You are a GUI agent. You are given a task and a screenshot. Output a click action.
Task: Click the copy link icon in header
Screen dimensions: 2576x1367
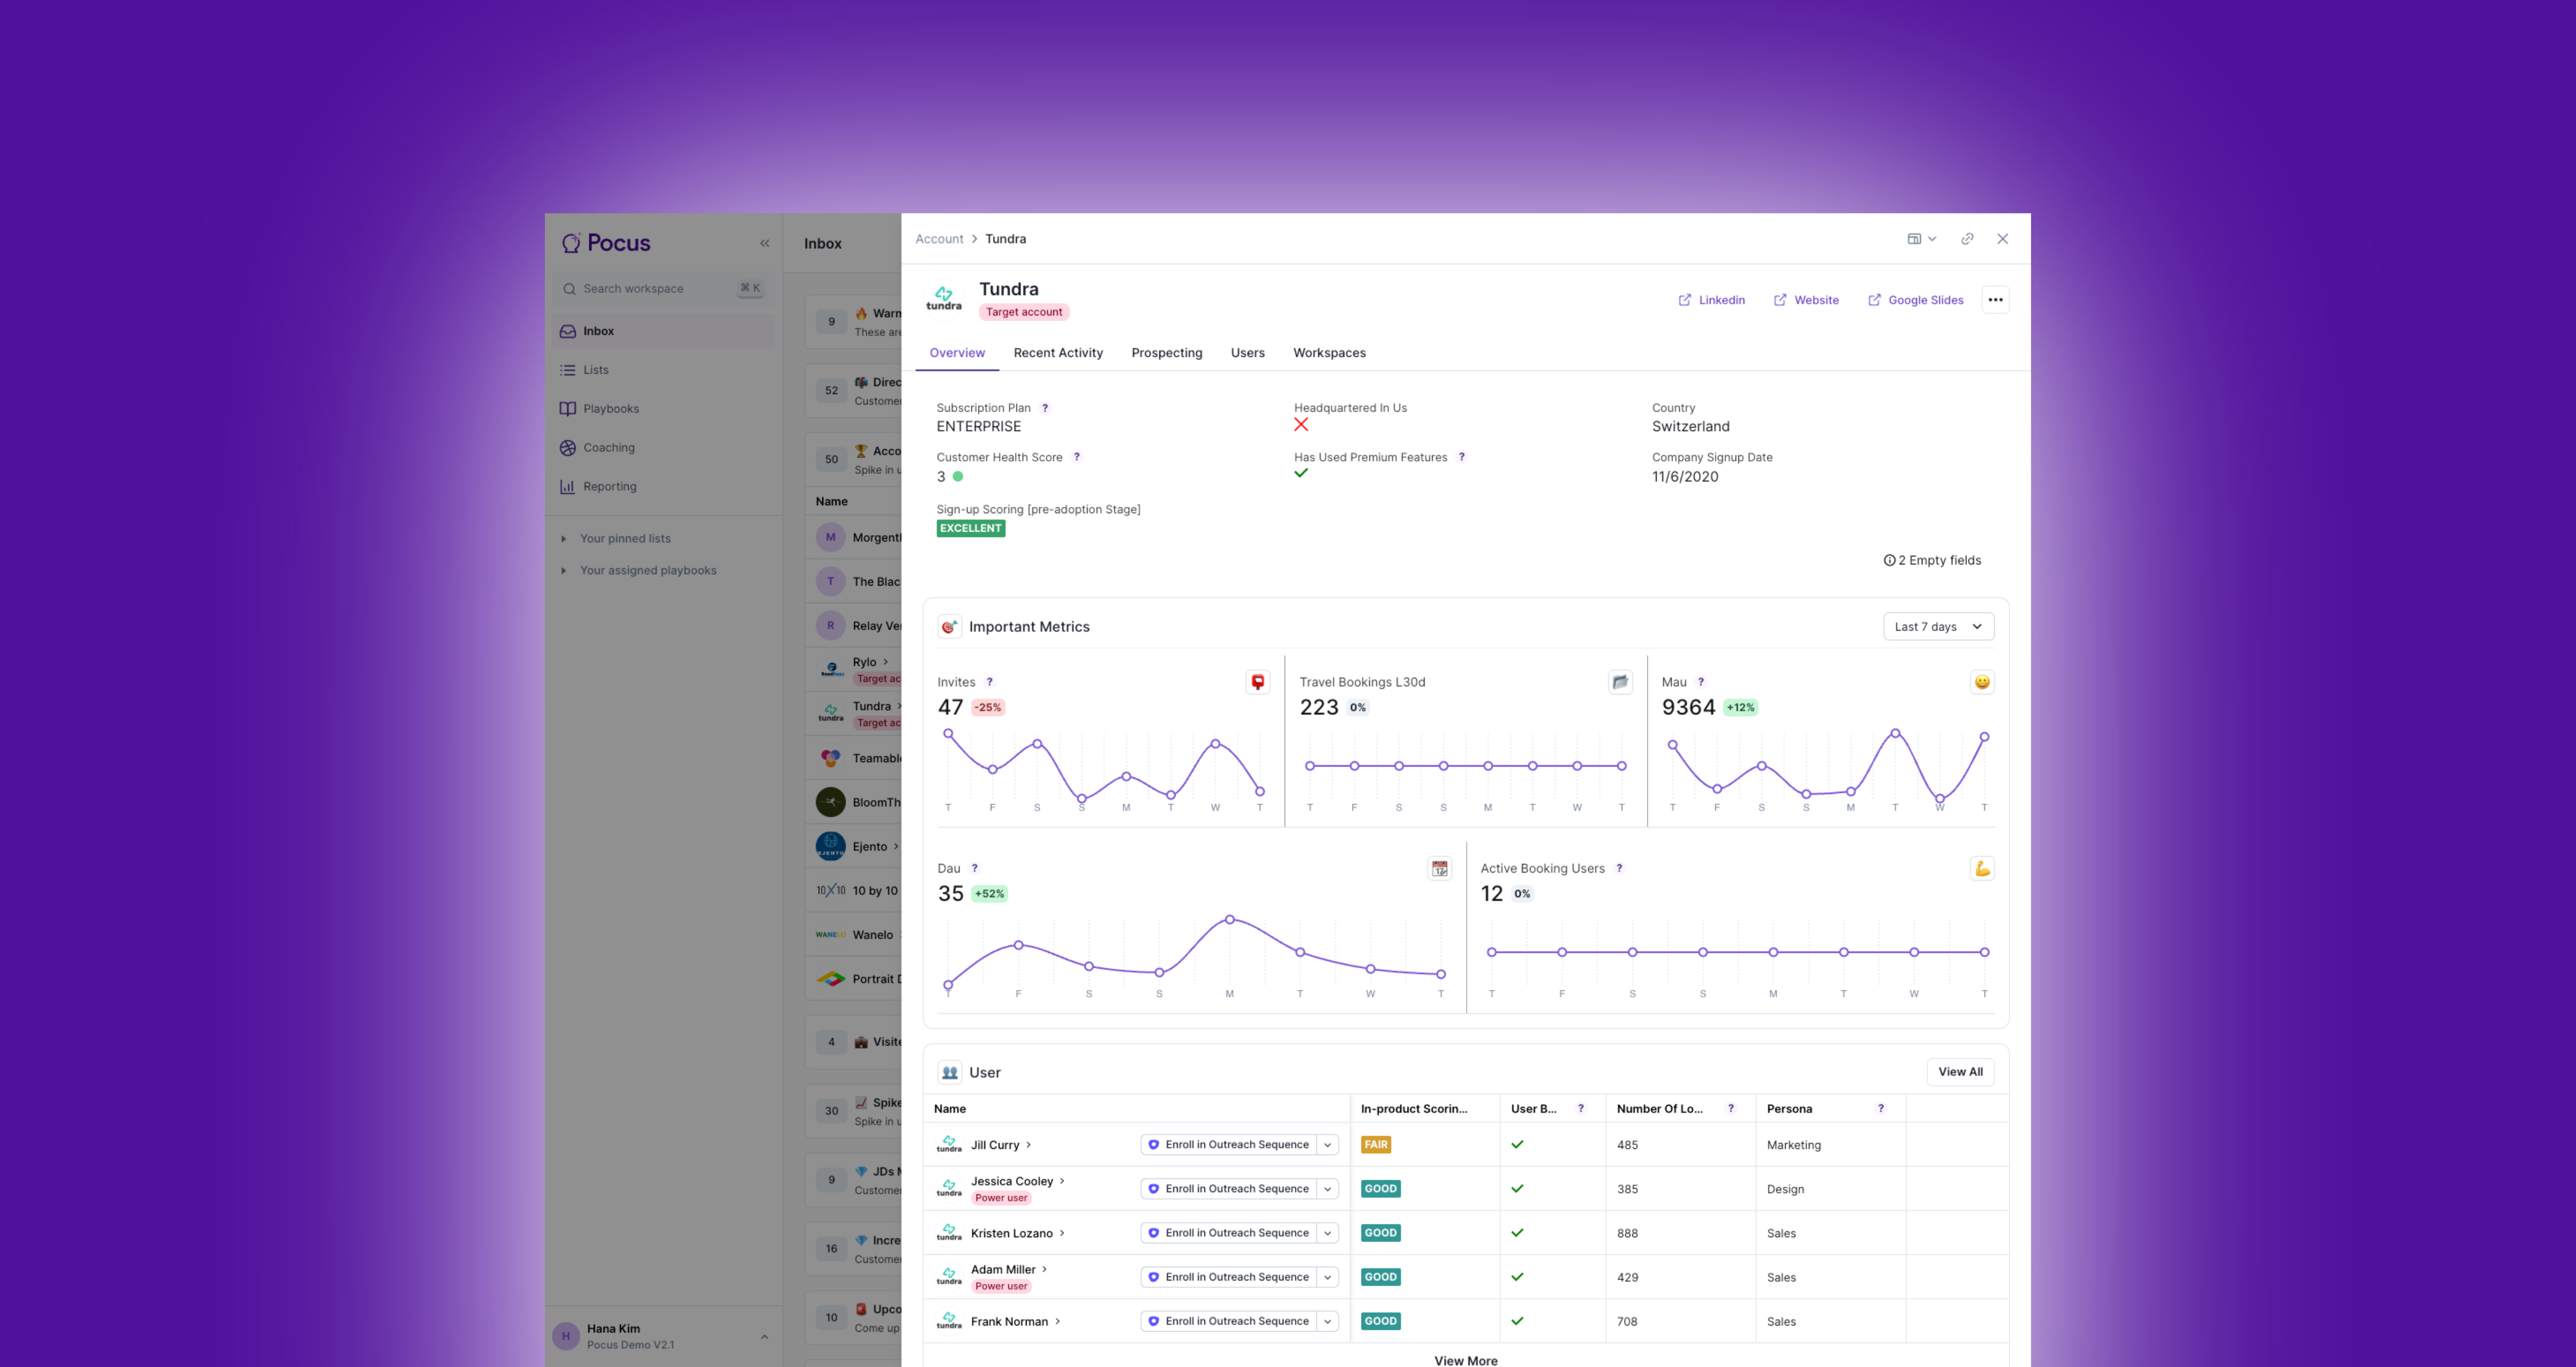[x=1966, y=239]
